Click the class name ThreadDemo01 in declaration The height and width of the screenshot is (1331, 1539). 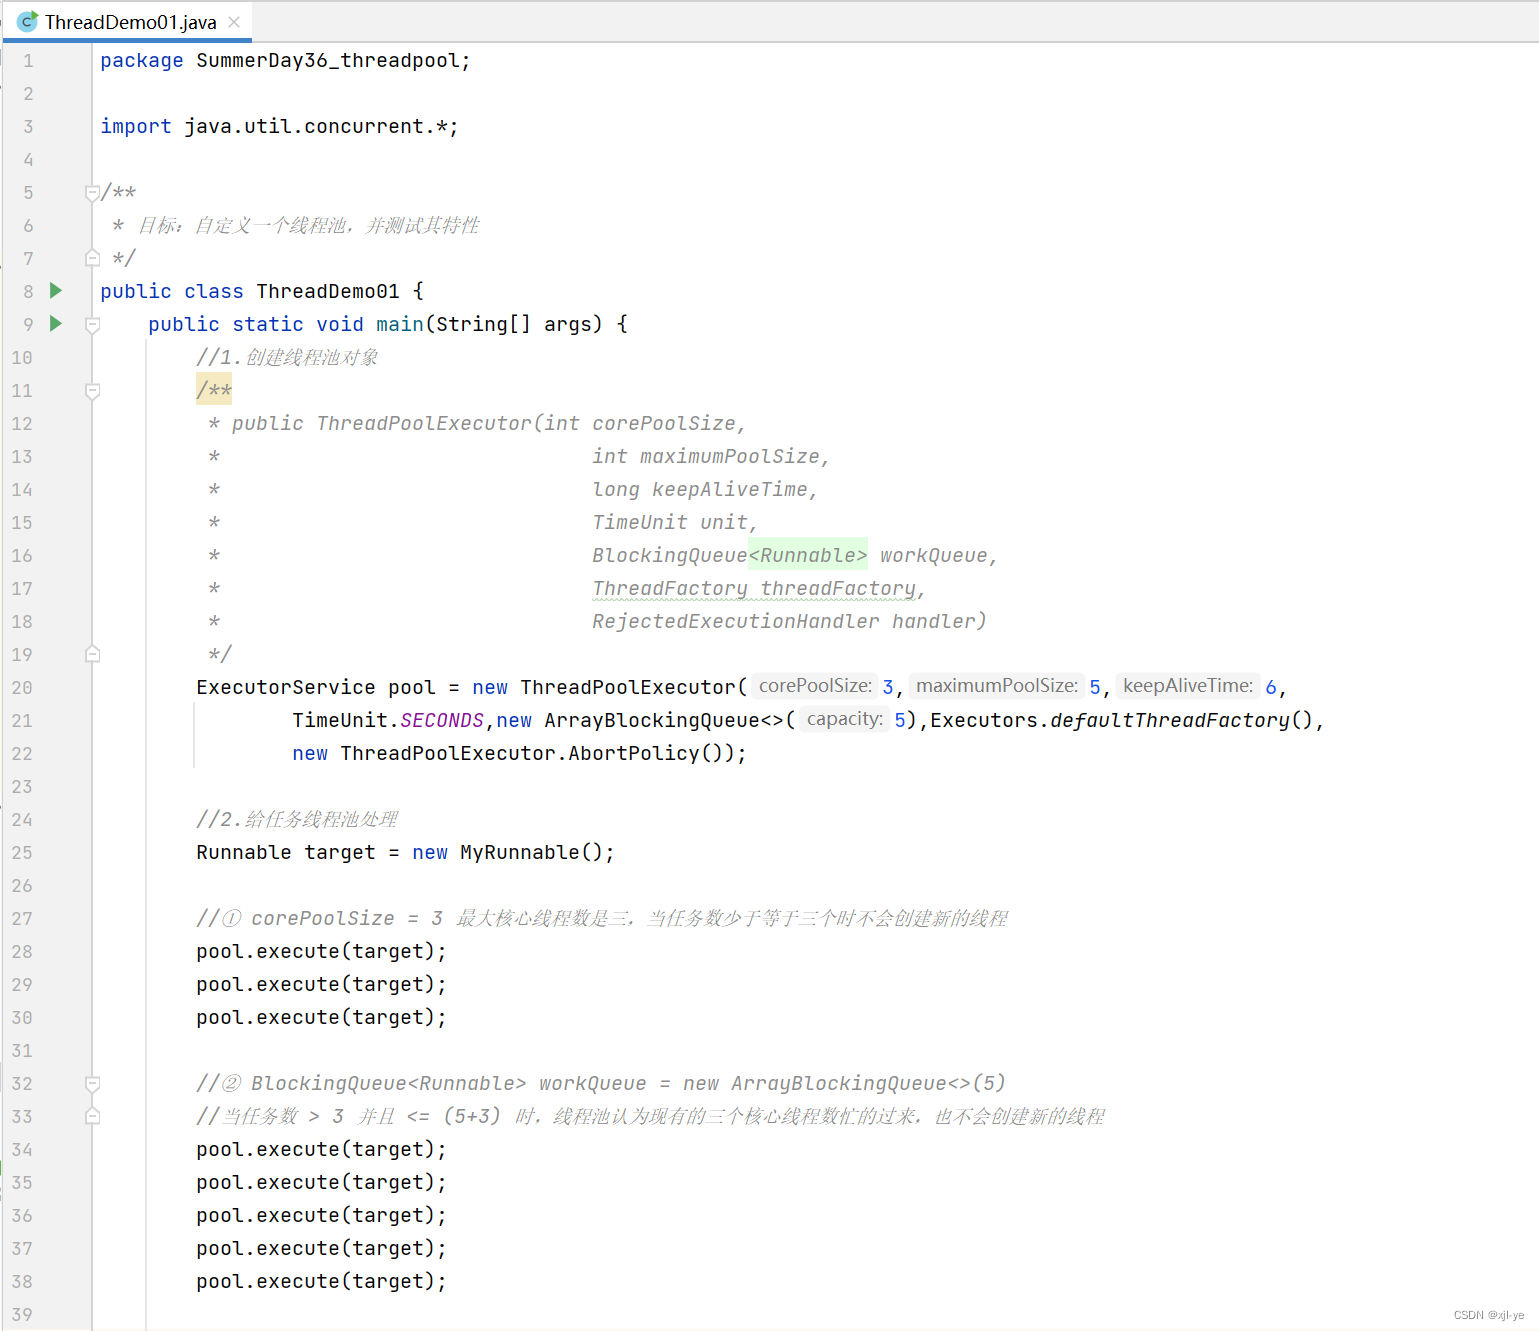(x=328, y=291)
